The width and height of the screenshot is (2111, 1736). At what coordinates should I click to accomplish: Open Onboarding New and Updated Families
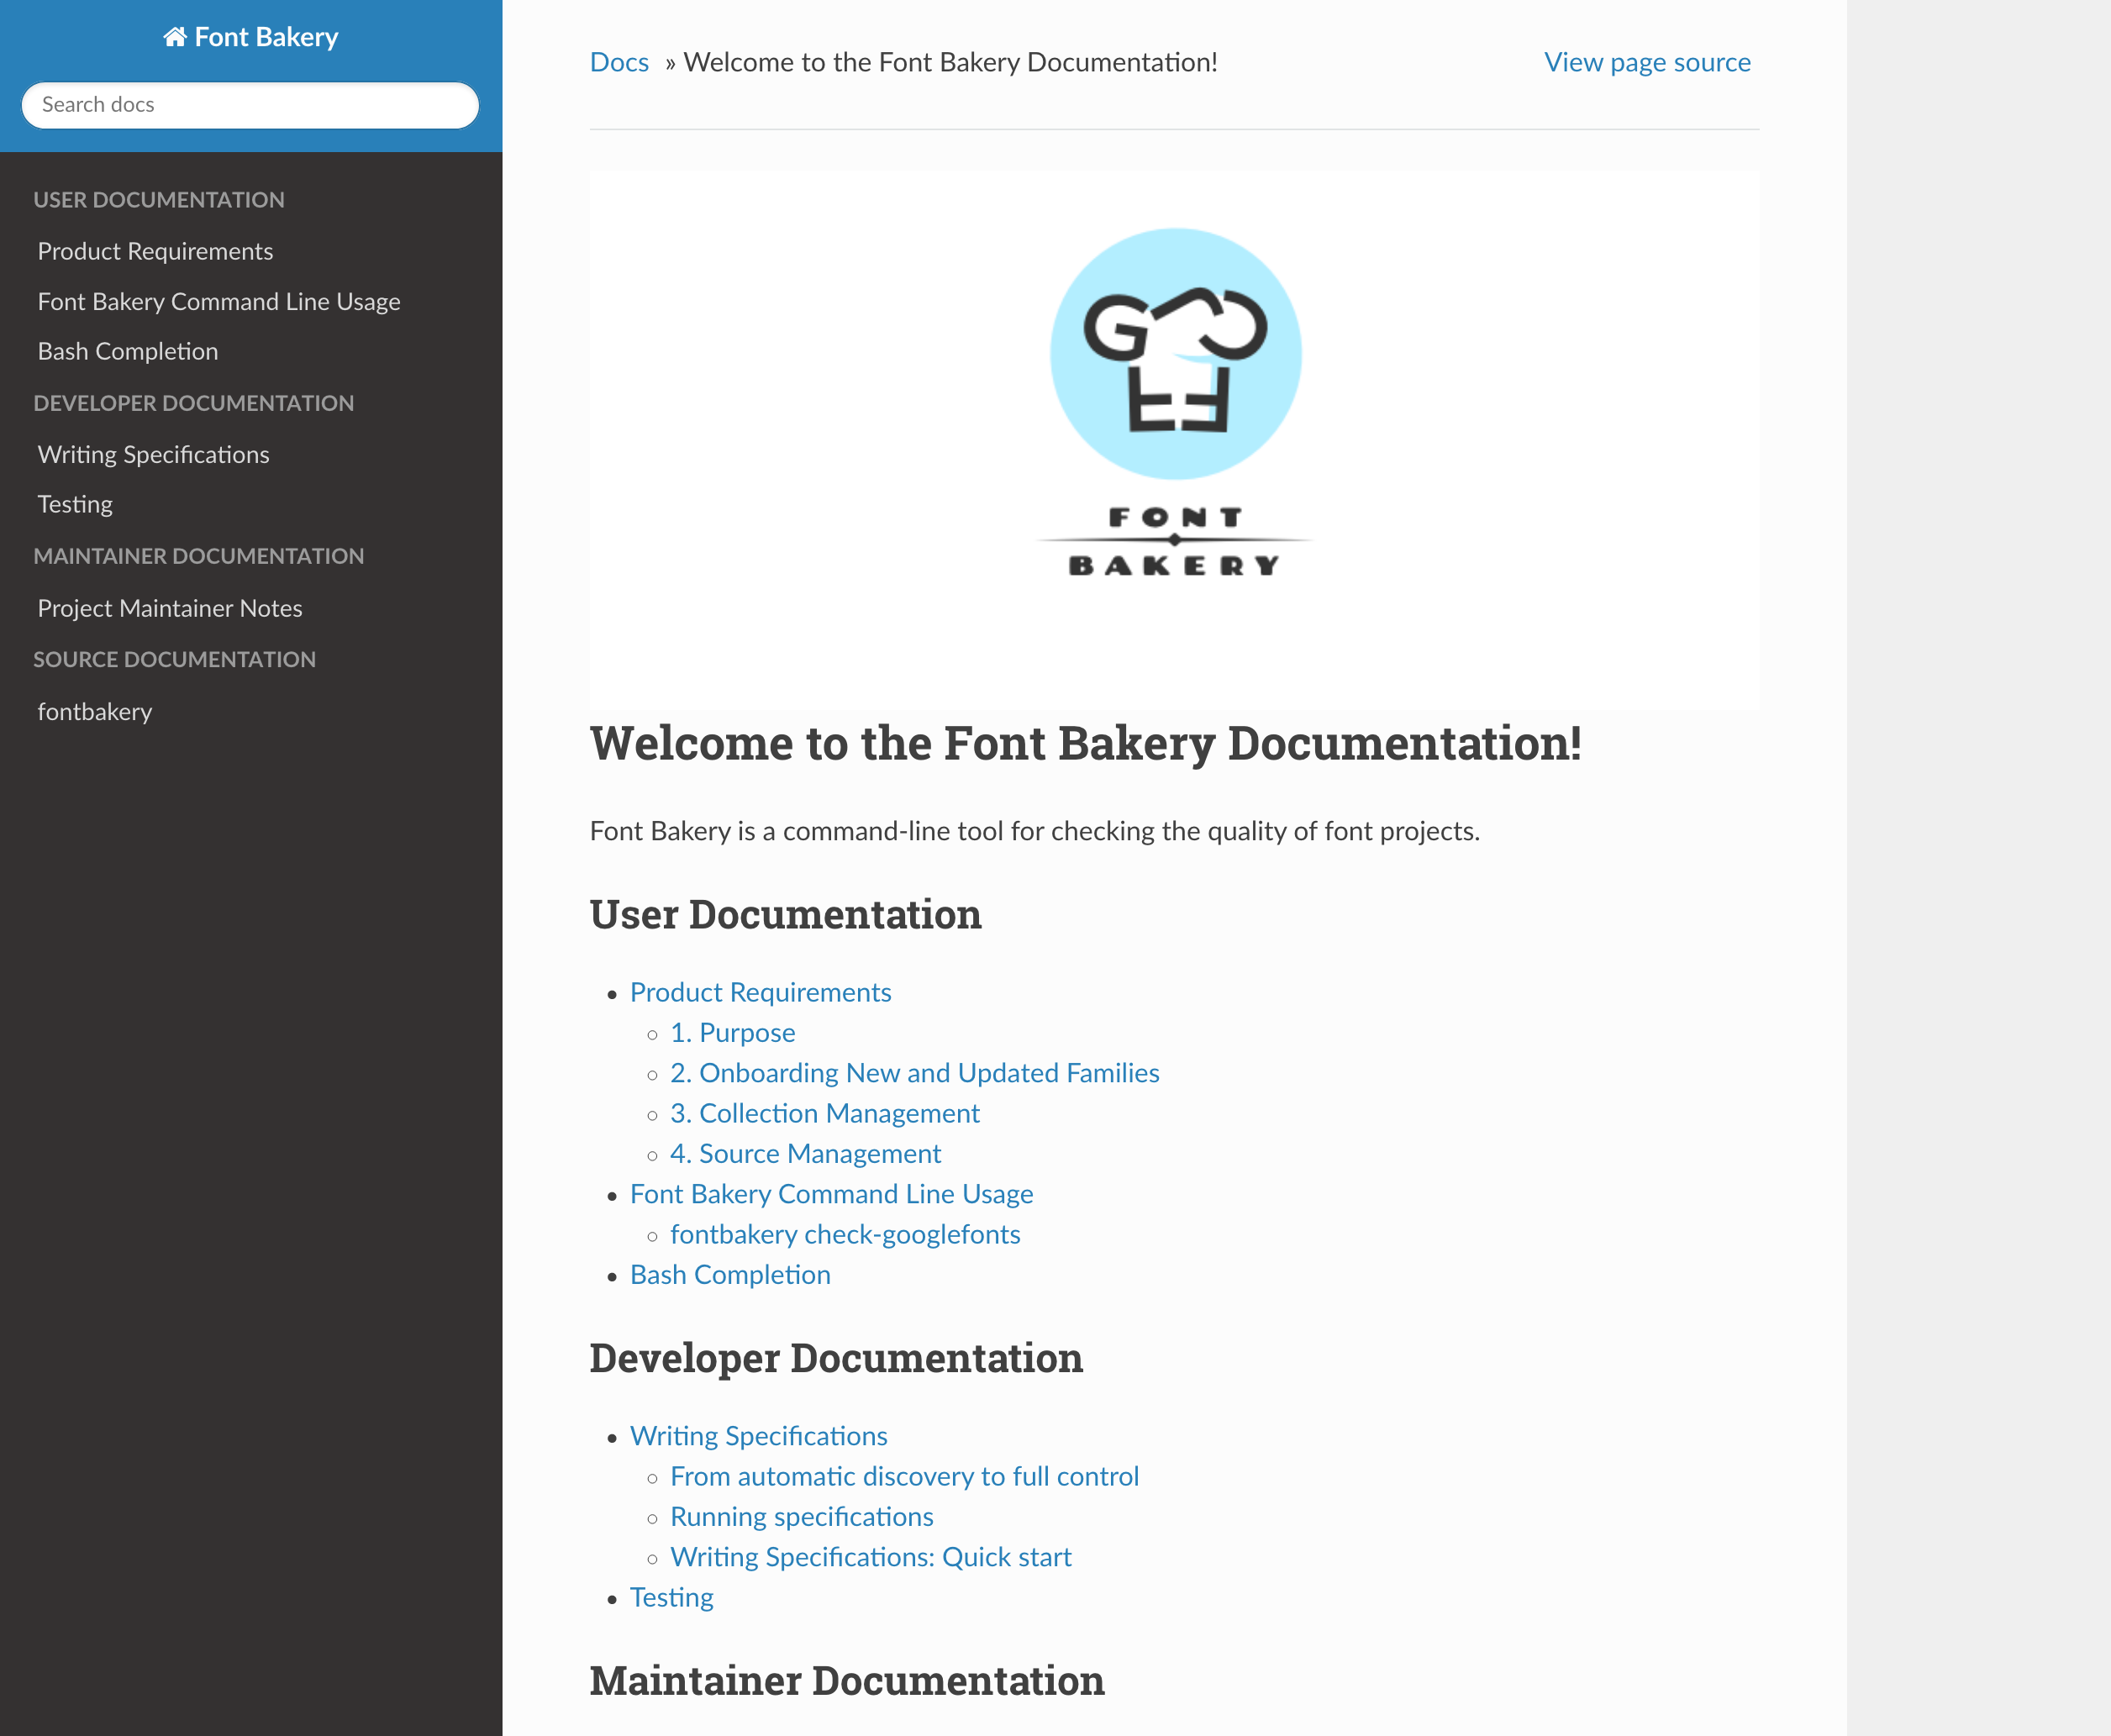click(x=915, y=1073)
